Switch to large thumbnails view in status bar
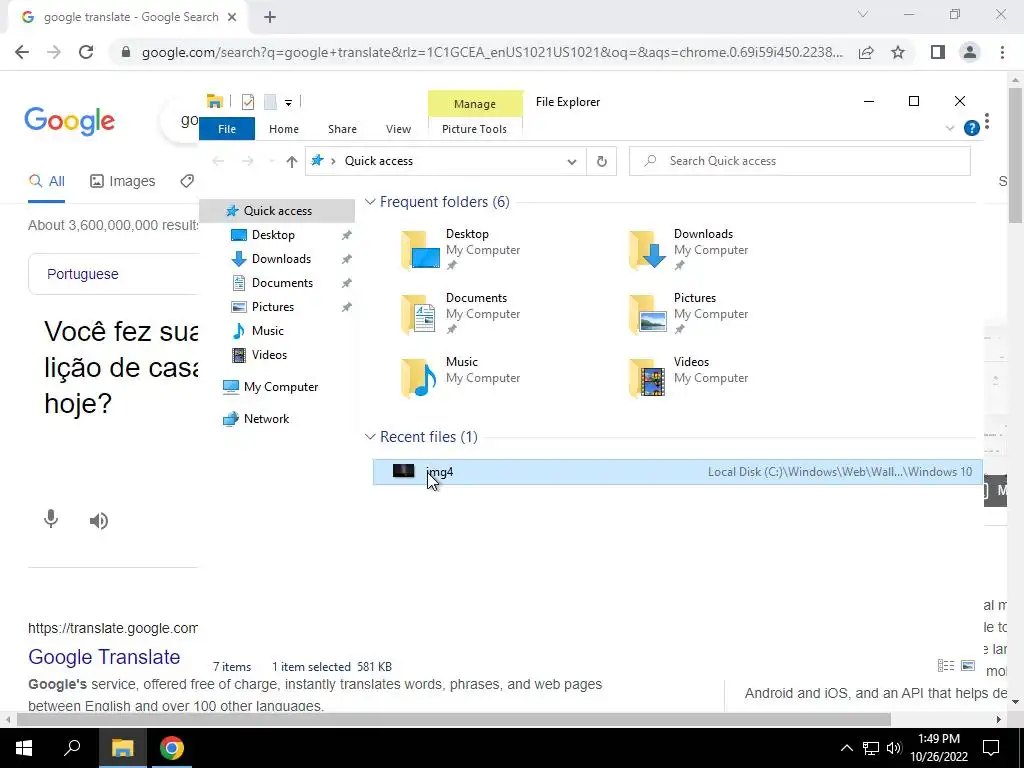The height and width of the screenshot is (768, 1024). pos(968,665)
